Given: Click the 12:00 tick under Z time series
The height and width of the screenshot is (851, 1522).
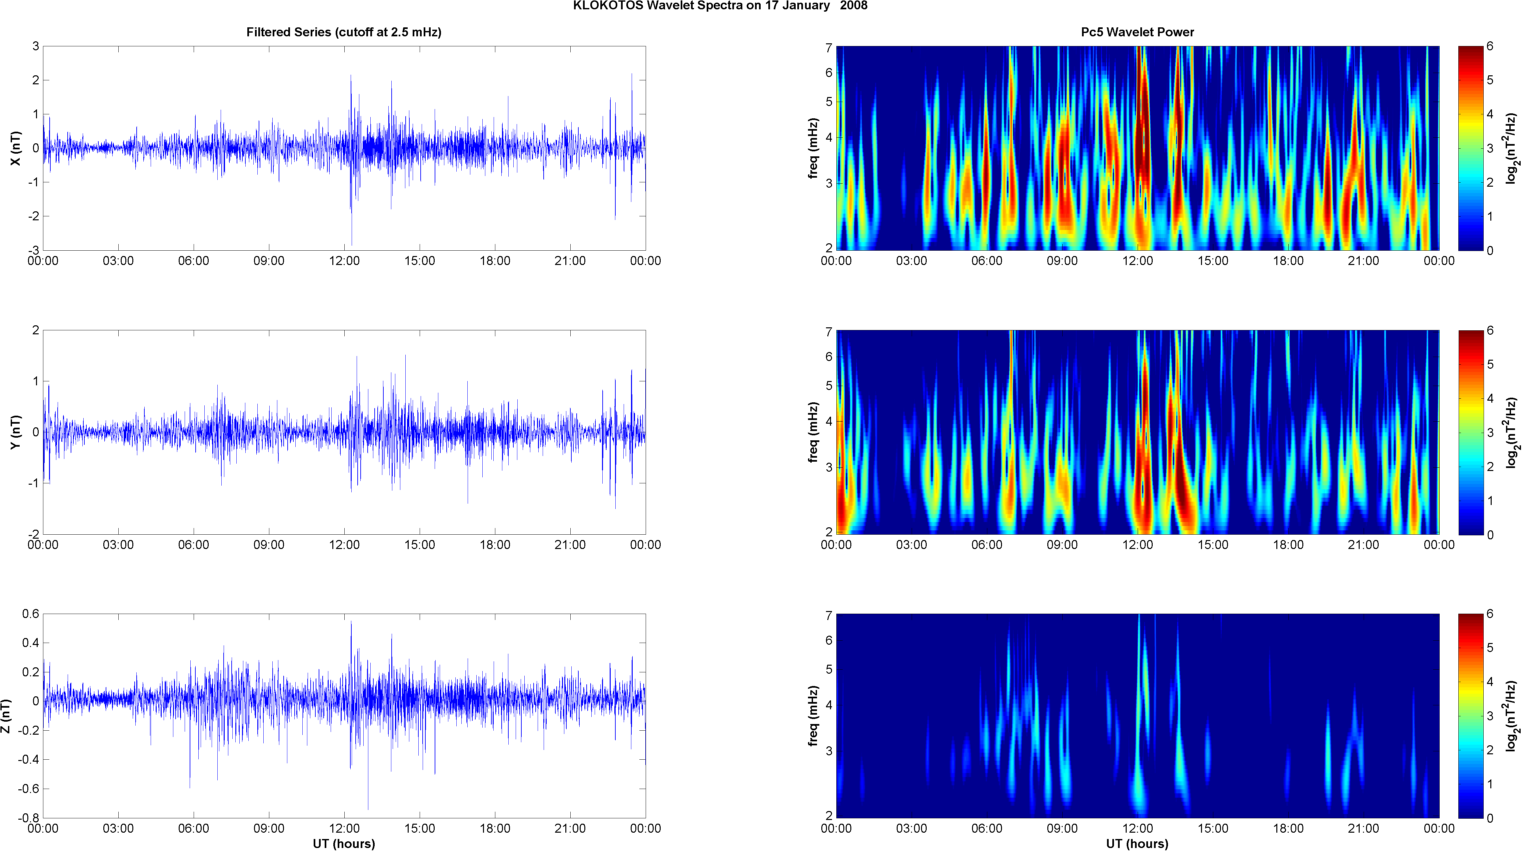Looking at the screenshot, I should (x=344, y=828).
